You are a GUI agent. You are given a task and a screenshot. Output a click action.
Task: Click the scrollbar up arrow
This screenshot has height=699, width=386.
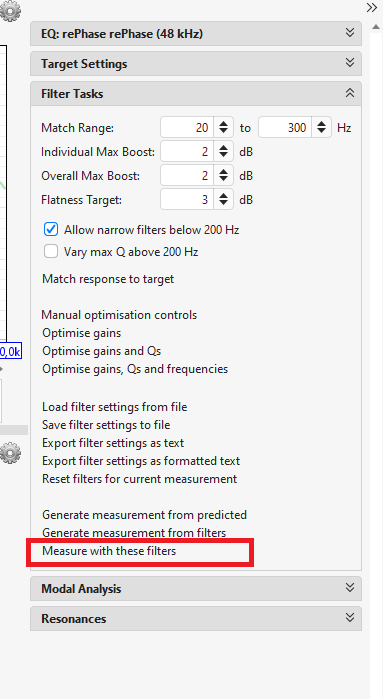click(x=376, y=27)
